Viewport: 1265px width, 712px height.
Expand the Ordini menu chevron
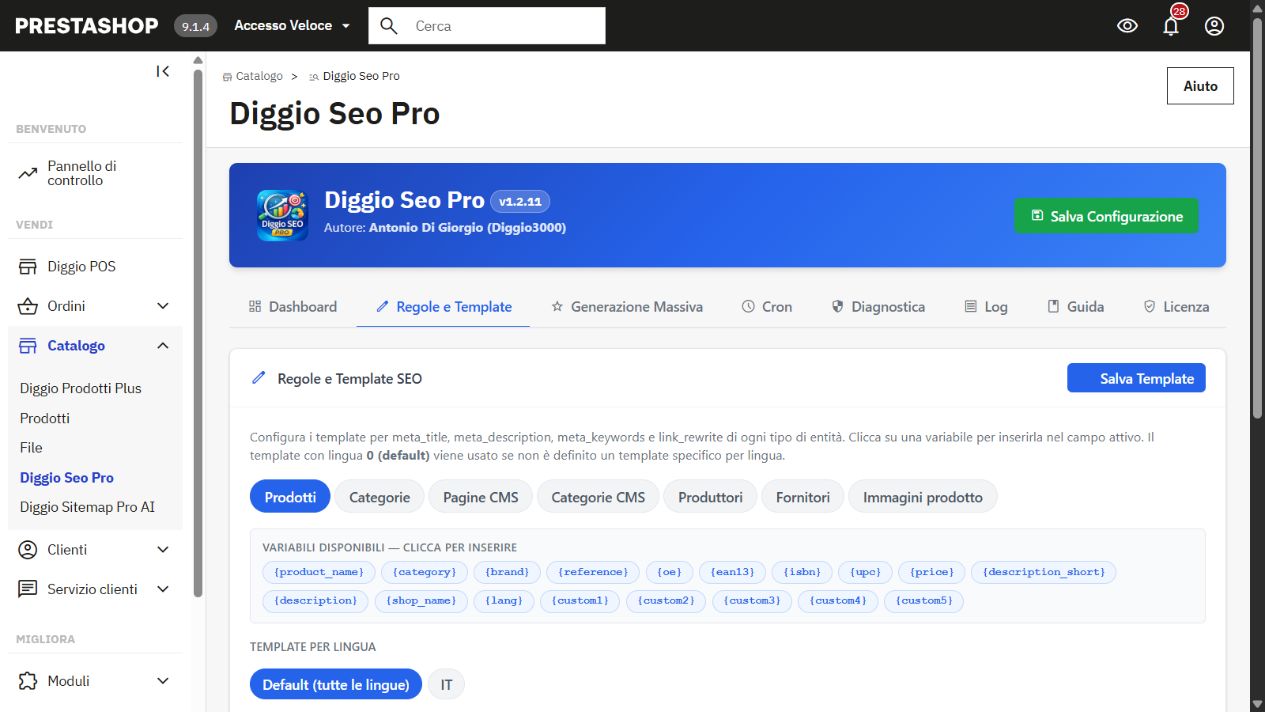[x=163, y=306]
